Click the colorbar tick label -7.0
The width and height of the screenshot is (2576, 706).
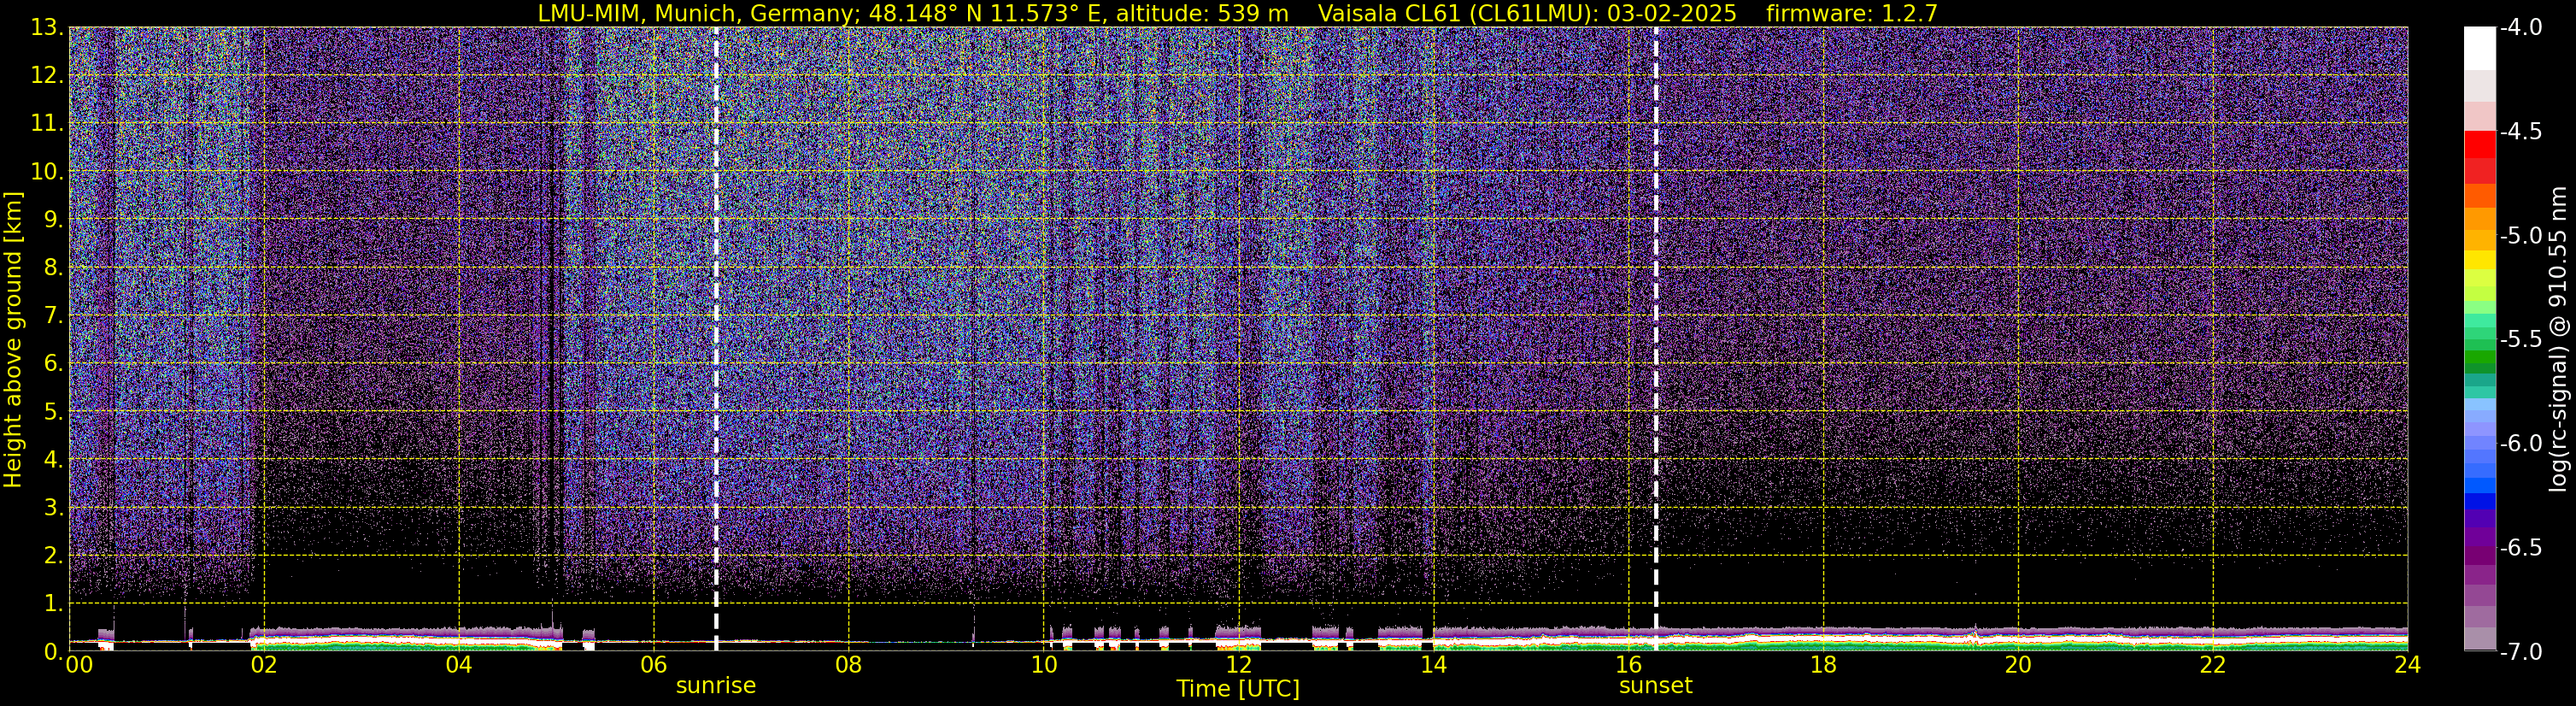2520,652
